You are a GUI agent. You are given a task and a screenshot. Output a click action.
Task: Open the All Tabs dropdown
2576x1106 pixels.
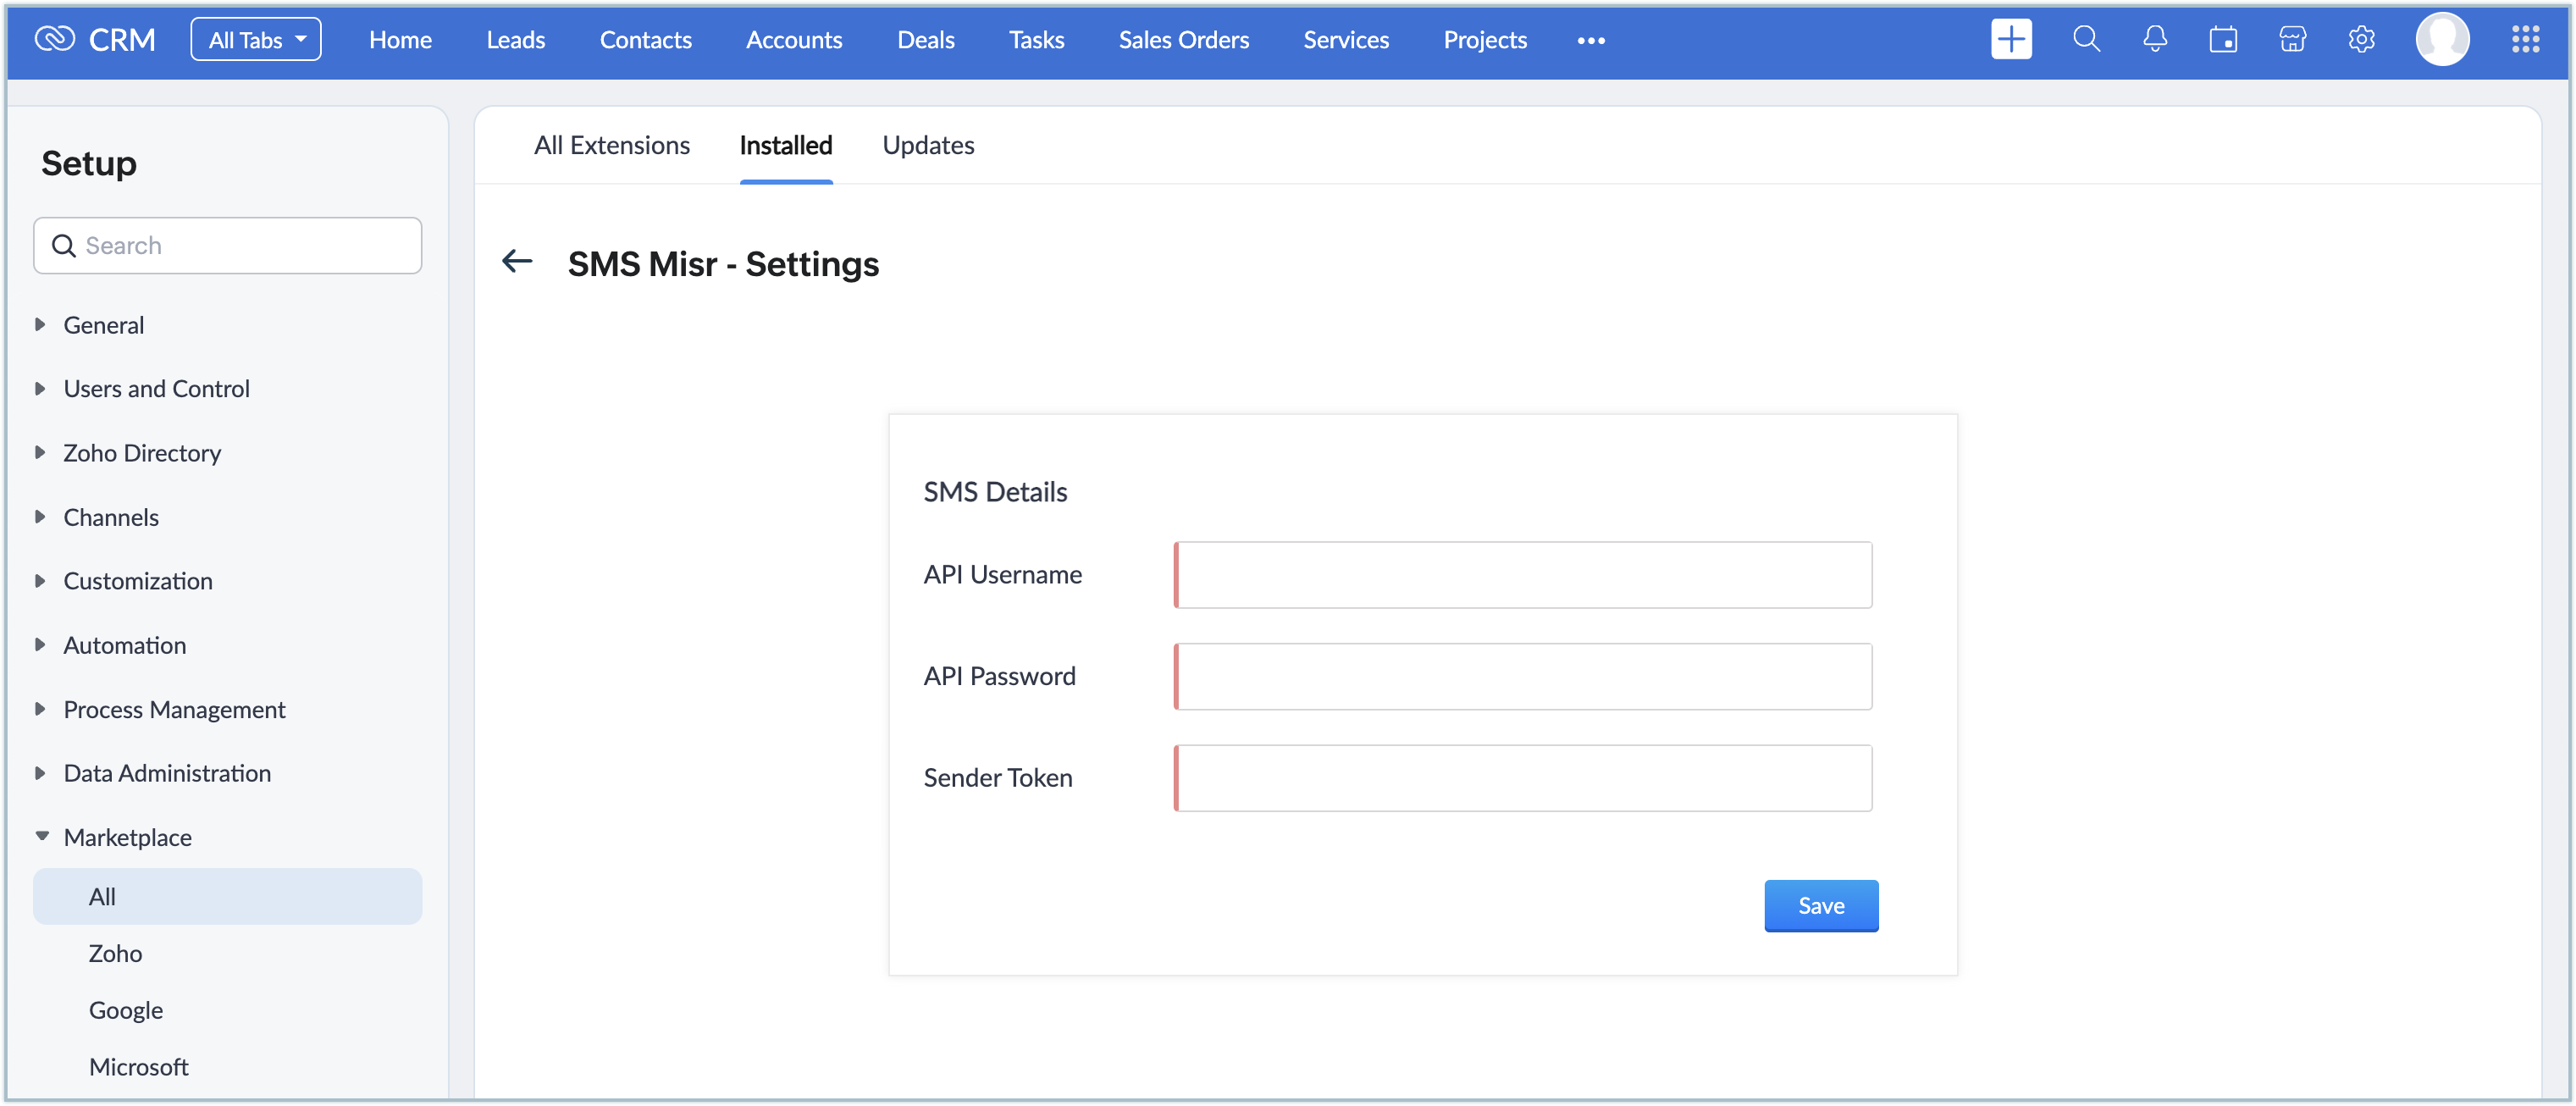256,40
